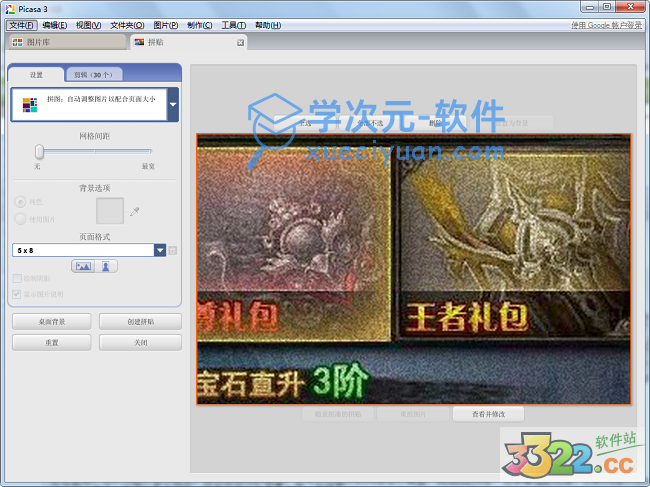The width and height of the screenshot is (650, 487).
Task: Open the 帮助(H) menu
Action: pos(268,25)
